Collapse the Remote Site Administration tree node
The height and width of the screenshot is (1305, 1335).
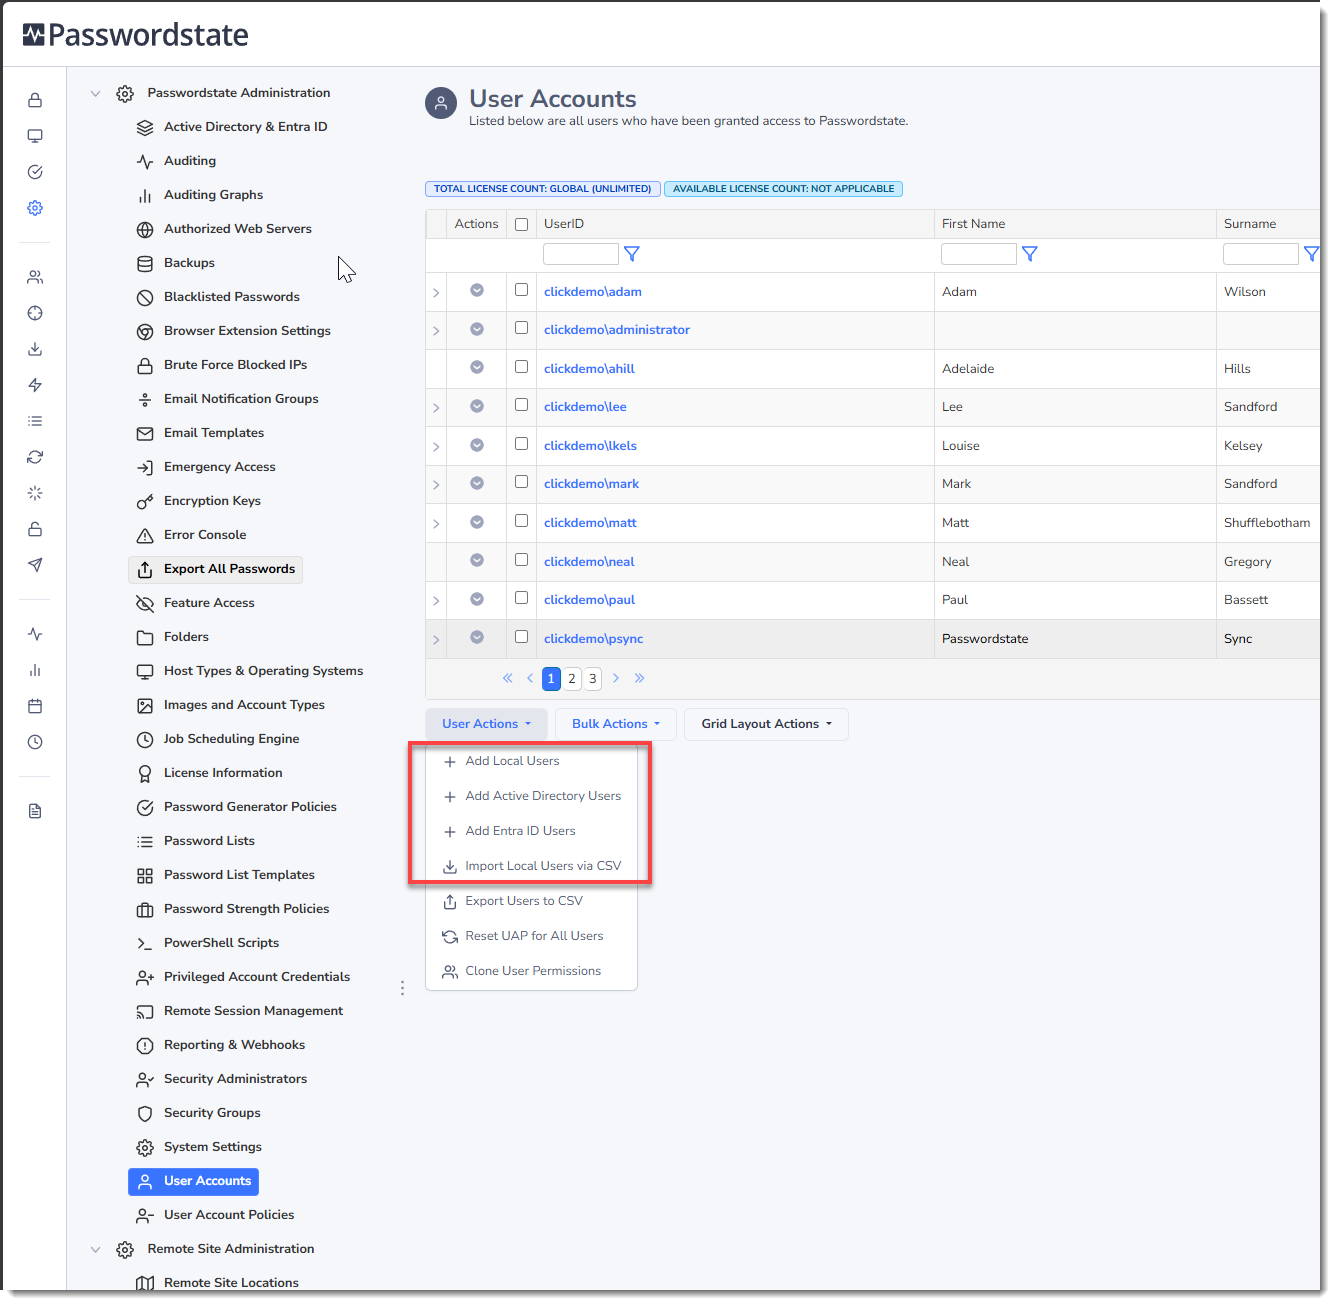(x=96, y=1249)
